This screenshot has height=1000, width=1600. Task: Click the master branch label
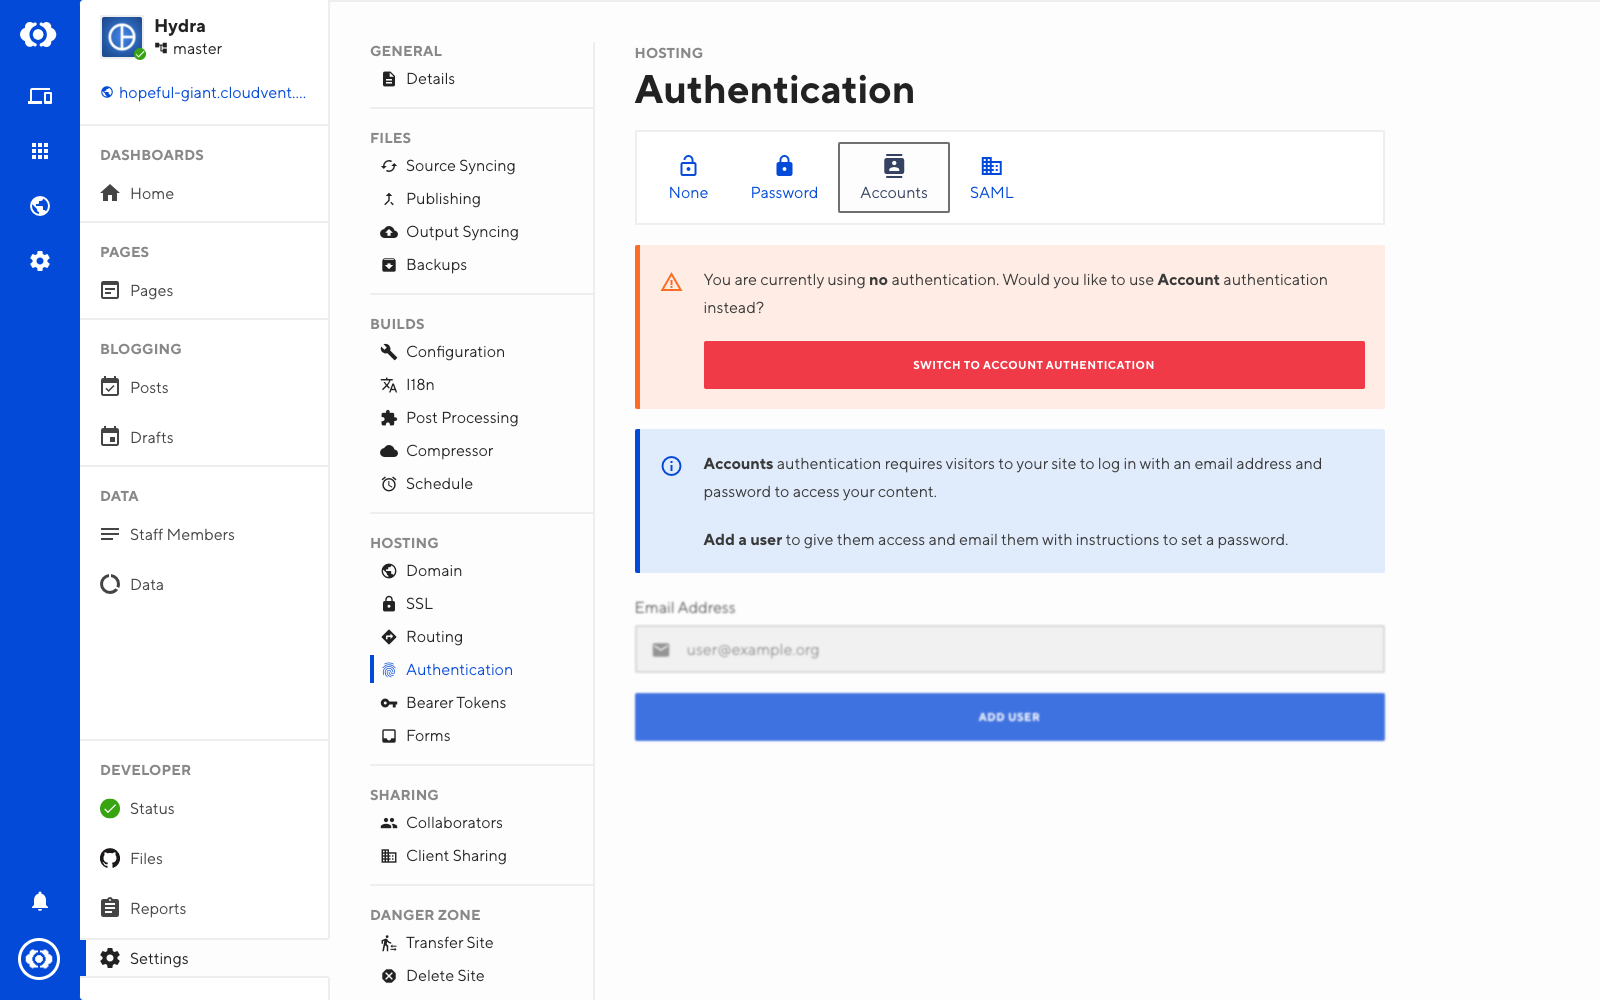point(189,49)
